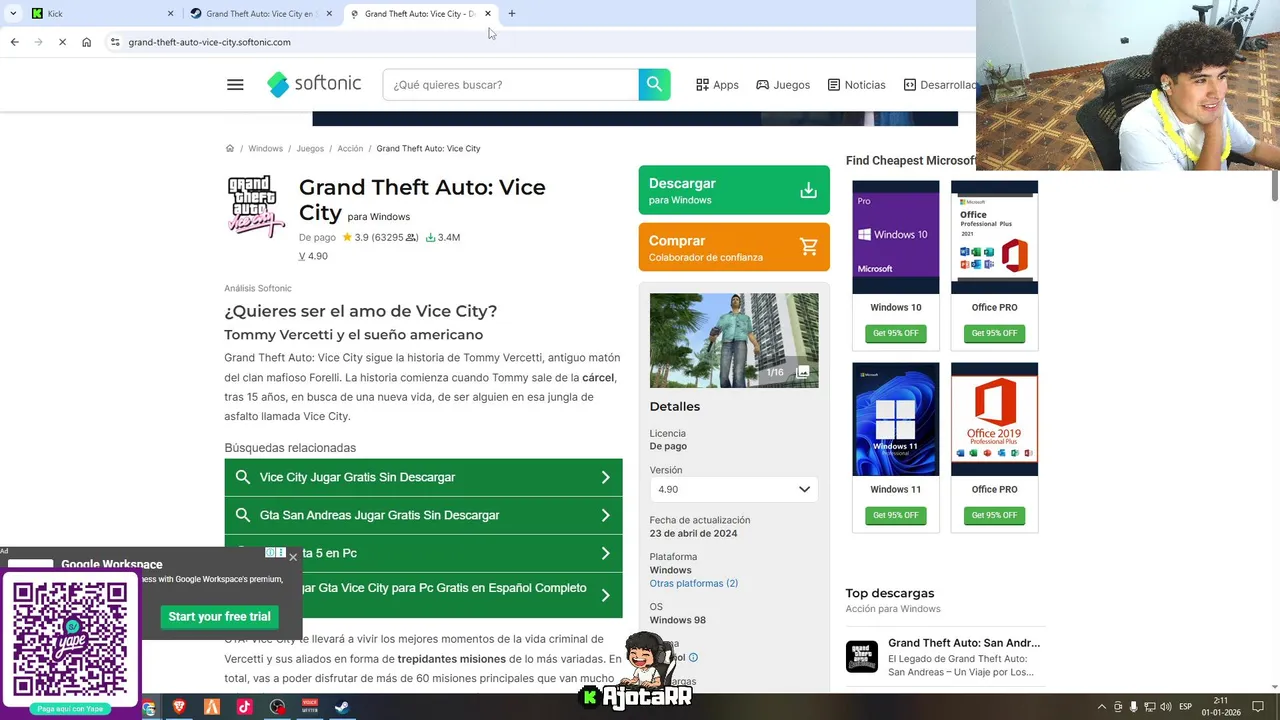1280x720 pixels.
Task: Open Voicemeeter from the taskbar
Action: coord(309,707)
